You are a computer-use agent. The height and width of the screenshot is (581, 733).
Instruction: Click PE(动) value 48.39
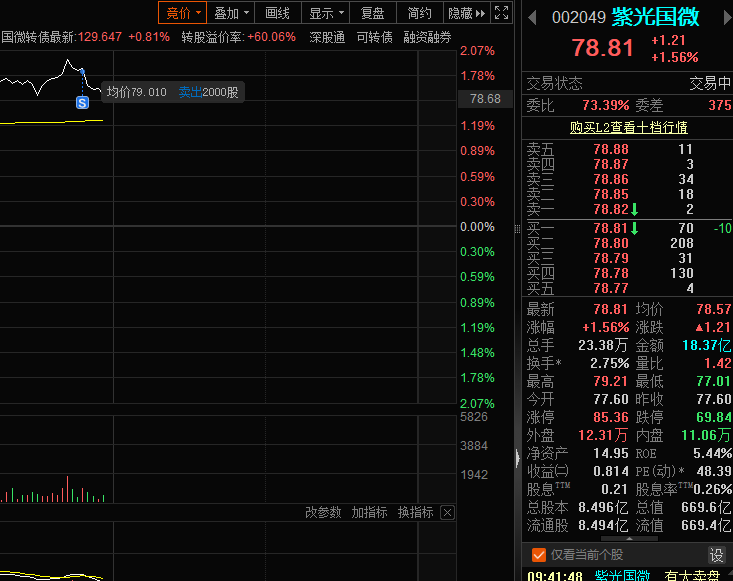[713, 471]
